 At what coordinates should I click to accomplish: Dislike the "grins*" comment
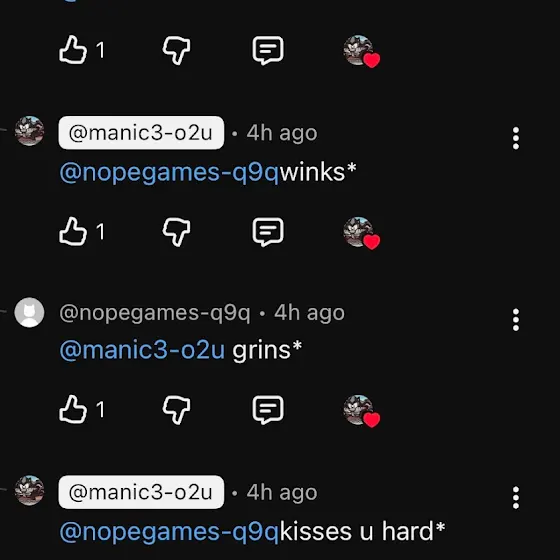coord(176,410)
